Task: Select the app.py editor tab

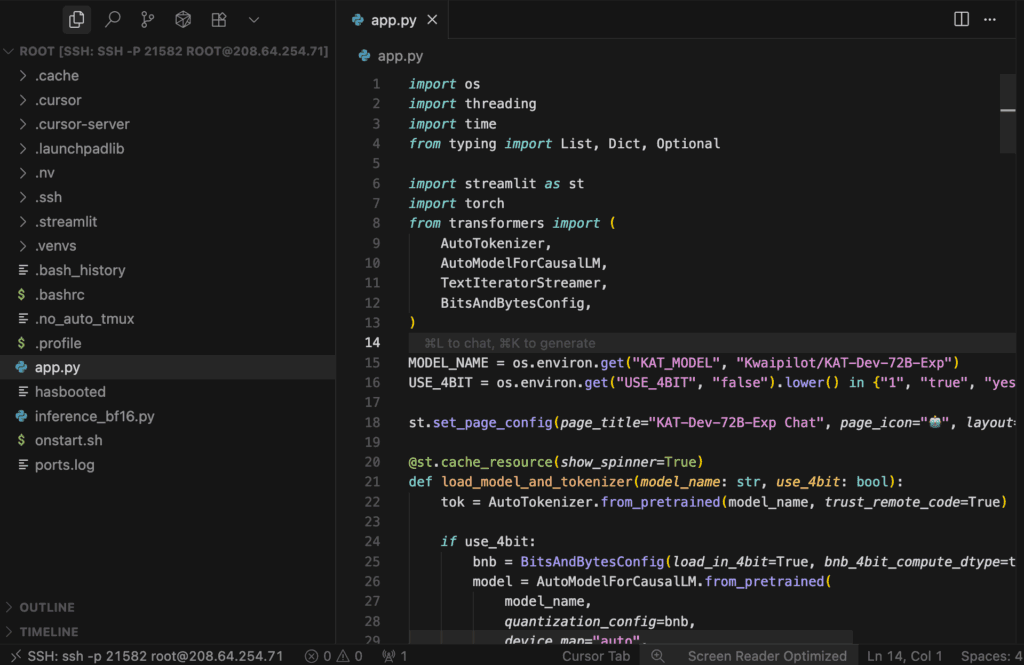Action: tap(390, 20)
